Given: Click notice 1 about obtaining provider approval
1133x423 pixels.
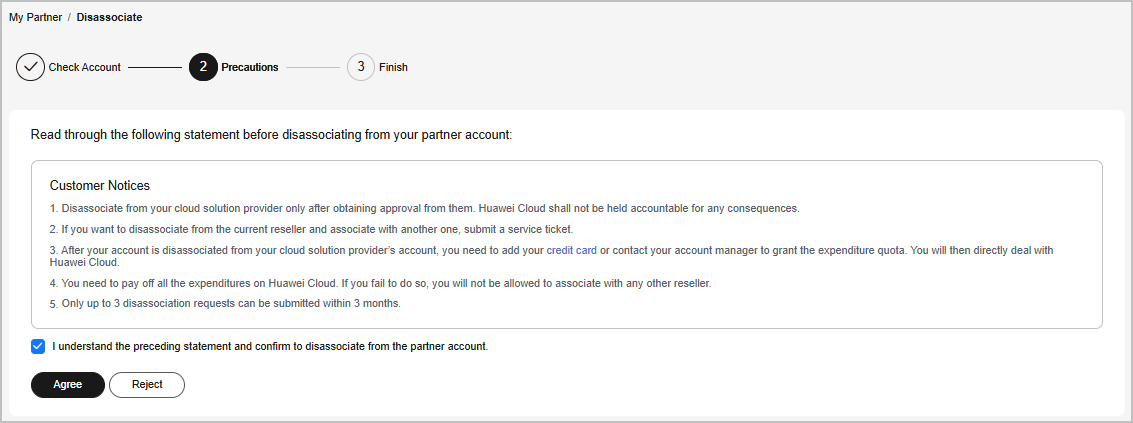Looking at the screenshot, I should point(425,208).
